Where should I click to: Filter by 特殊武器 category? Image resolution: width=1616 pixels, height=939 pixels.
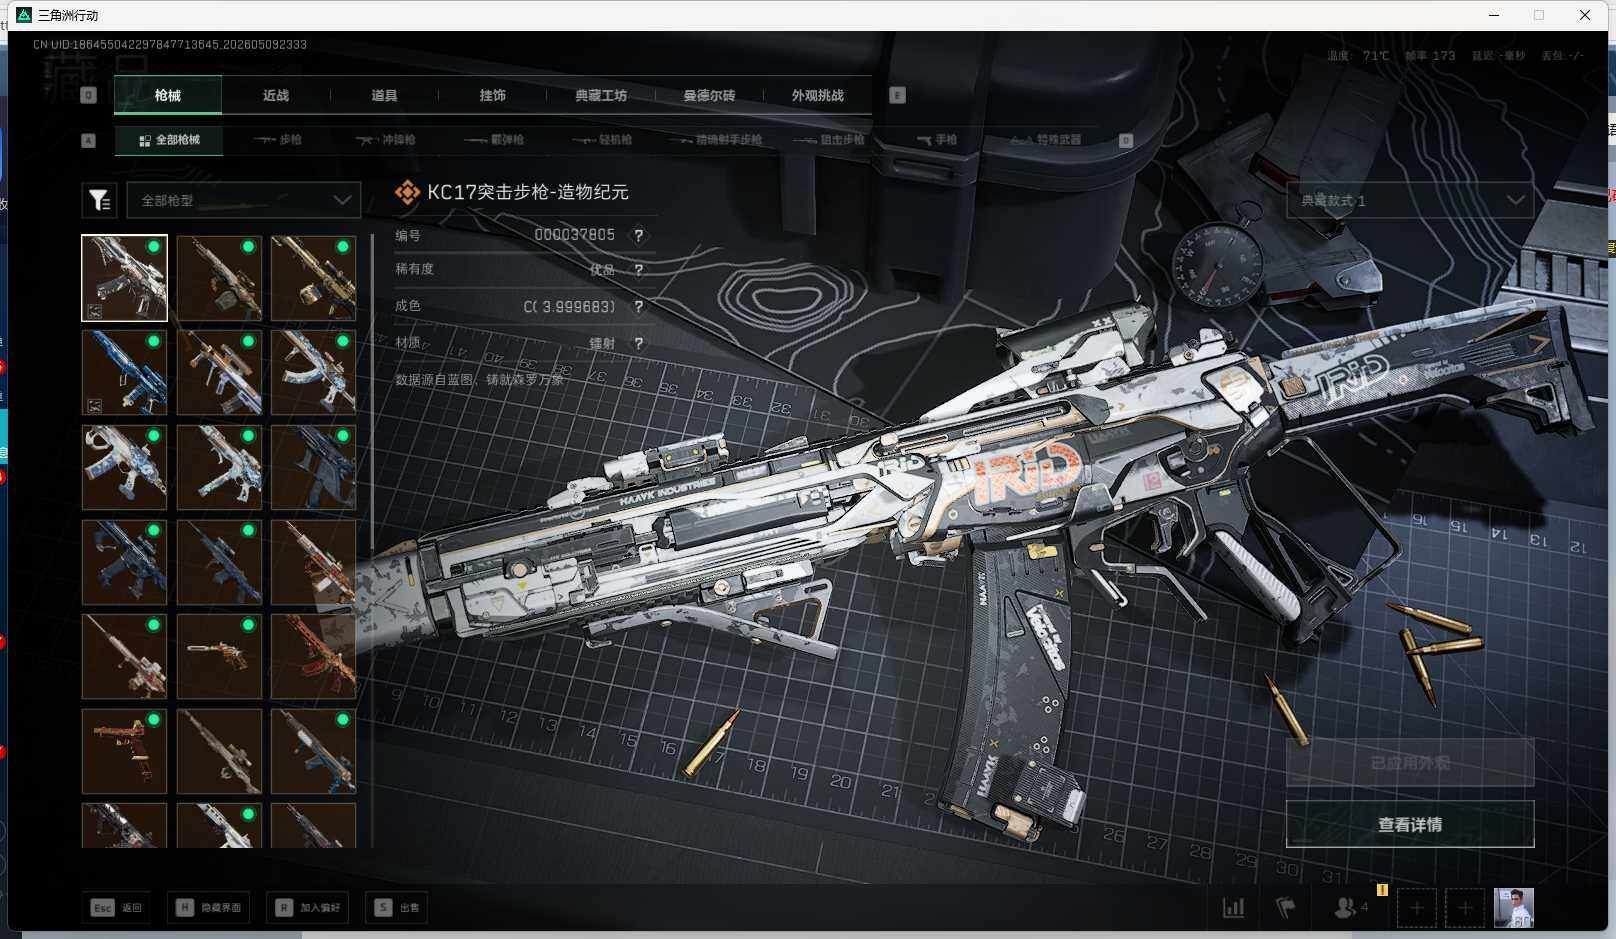(x=1046, y=140)
